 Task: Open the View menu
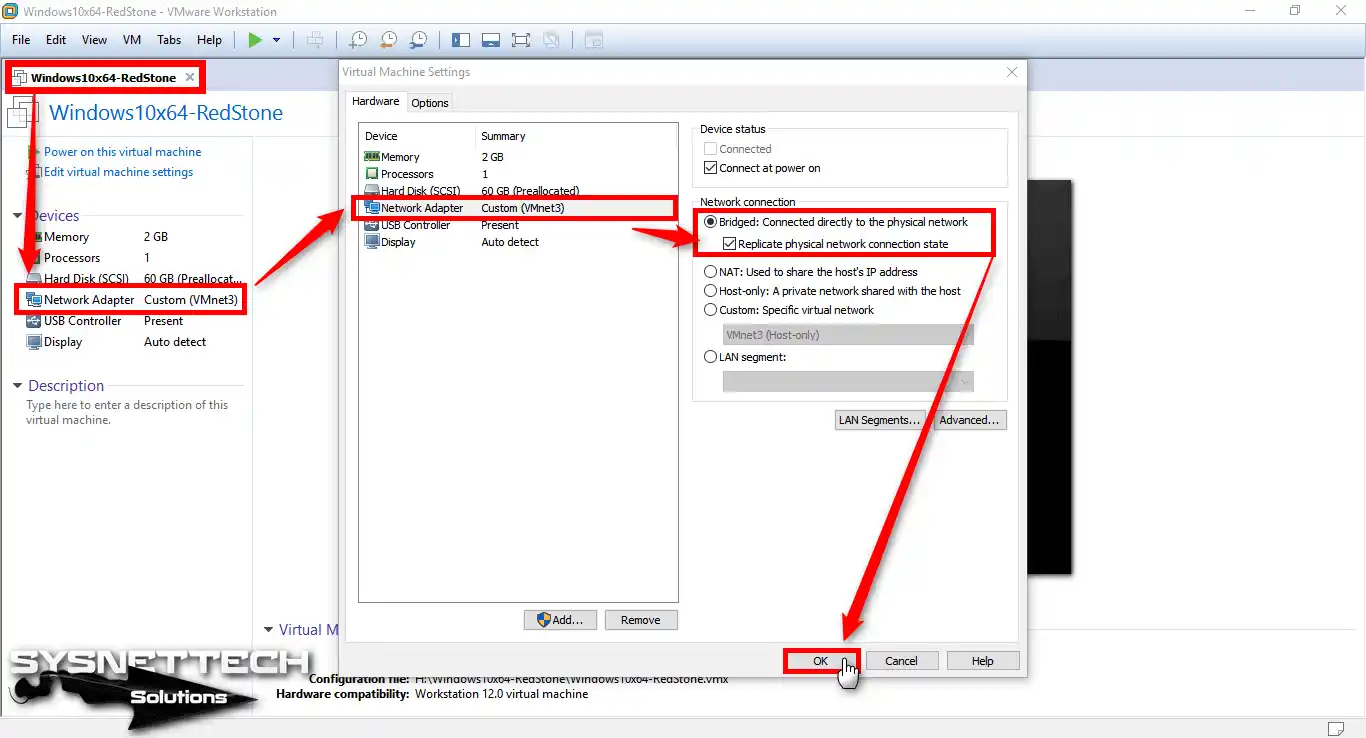tap(94, 40)
